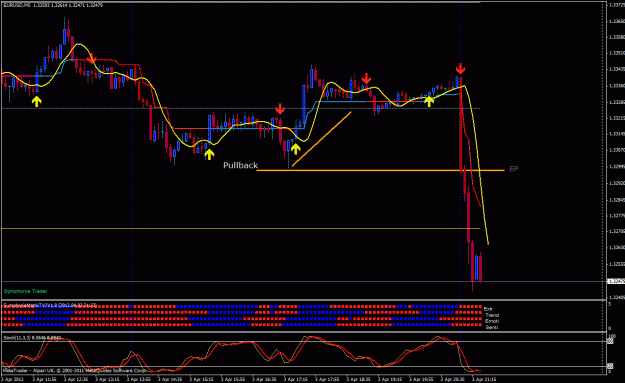Select the olive horizontal line across chart
The image size is (625, 383).
click(241, 229)
